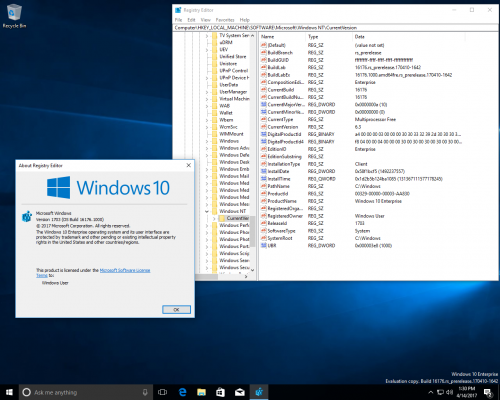Click the Cortana microphone icon

point(145,392)
